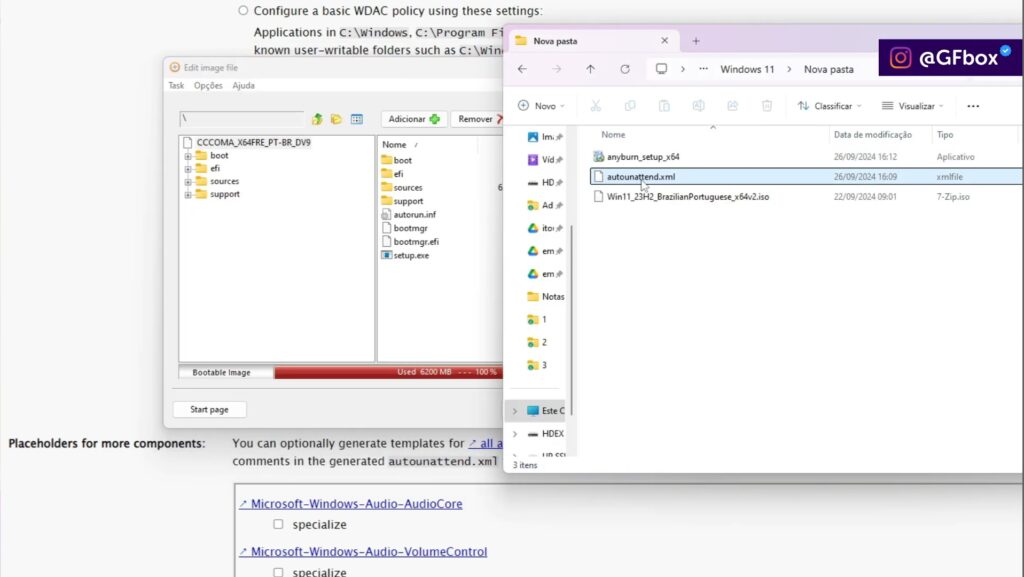This screenshot has height=577, width=1024.
Task: Open sidebar folder named 3
Action: (537, 366)
